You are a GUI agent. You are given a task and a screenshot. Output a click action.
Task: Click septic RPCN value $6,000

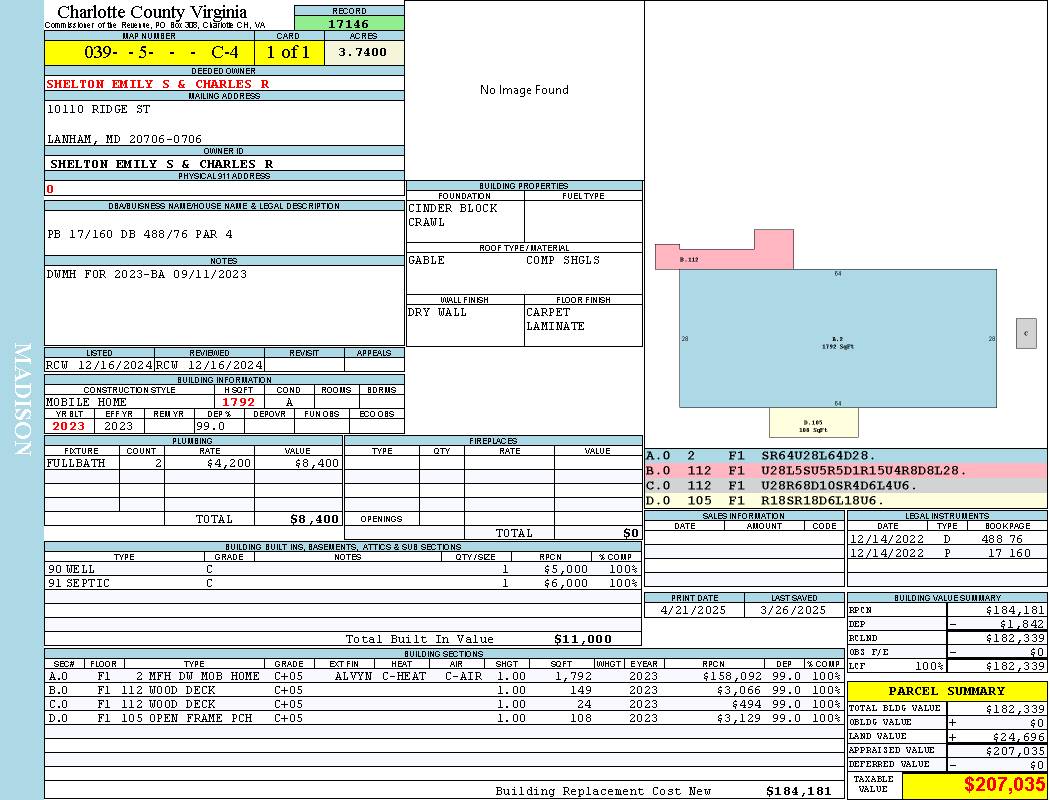(x=566, y=583)
